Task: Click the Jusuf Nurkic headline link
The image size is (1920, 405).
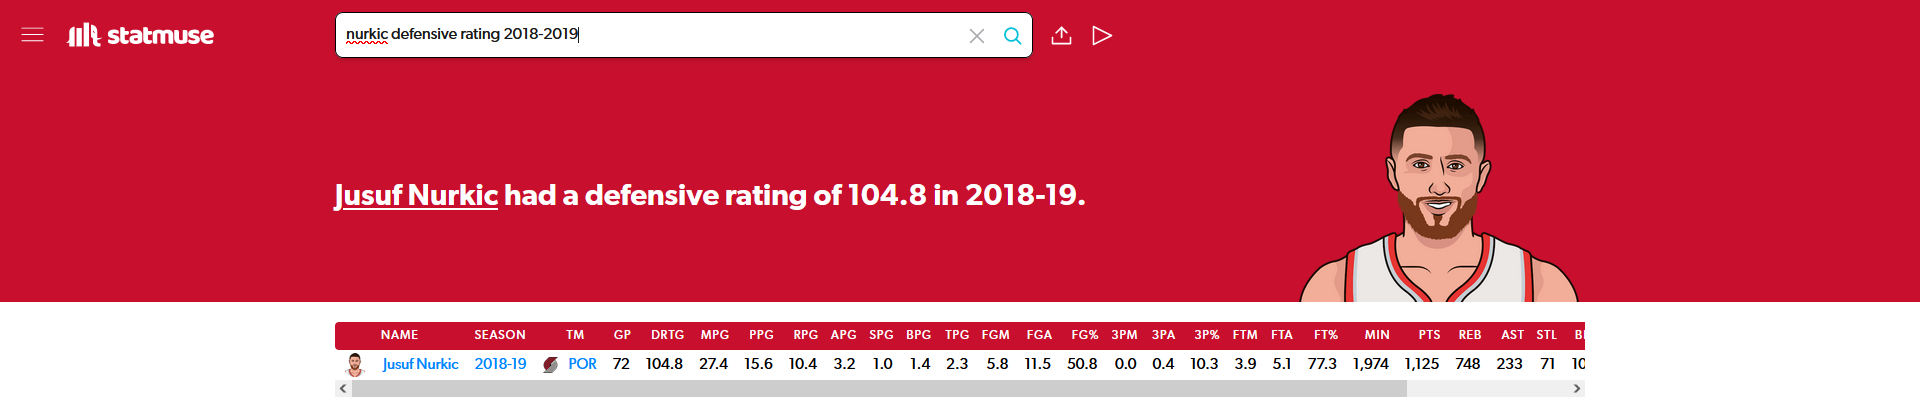Action: point(416,195)
